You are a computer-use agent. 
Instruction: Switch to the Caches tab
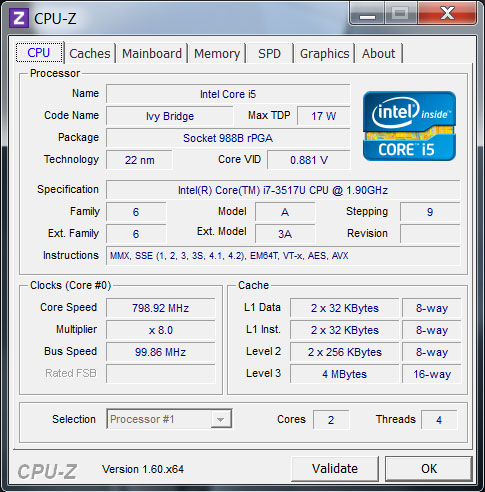pyautogui.click(x=90, y=53)
